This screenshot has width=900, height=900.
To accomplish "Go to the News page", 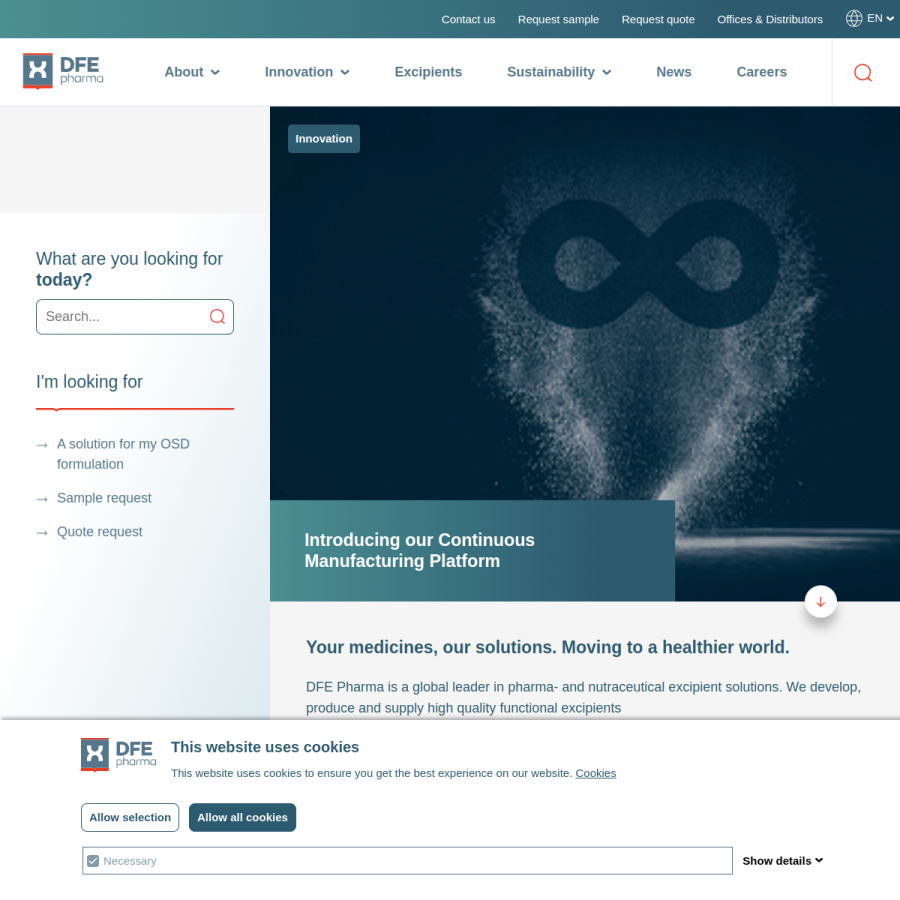I will pos(674,72).
